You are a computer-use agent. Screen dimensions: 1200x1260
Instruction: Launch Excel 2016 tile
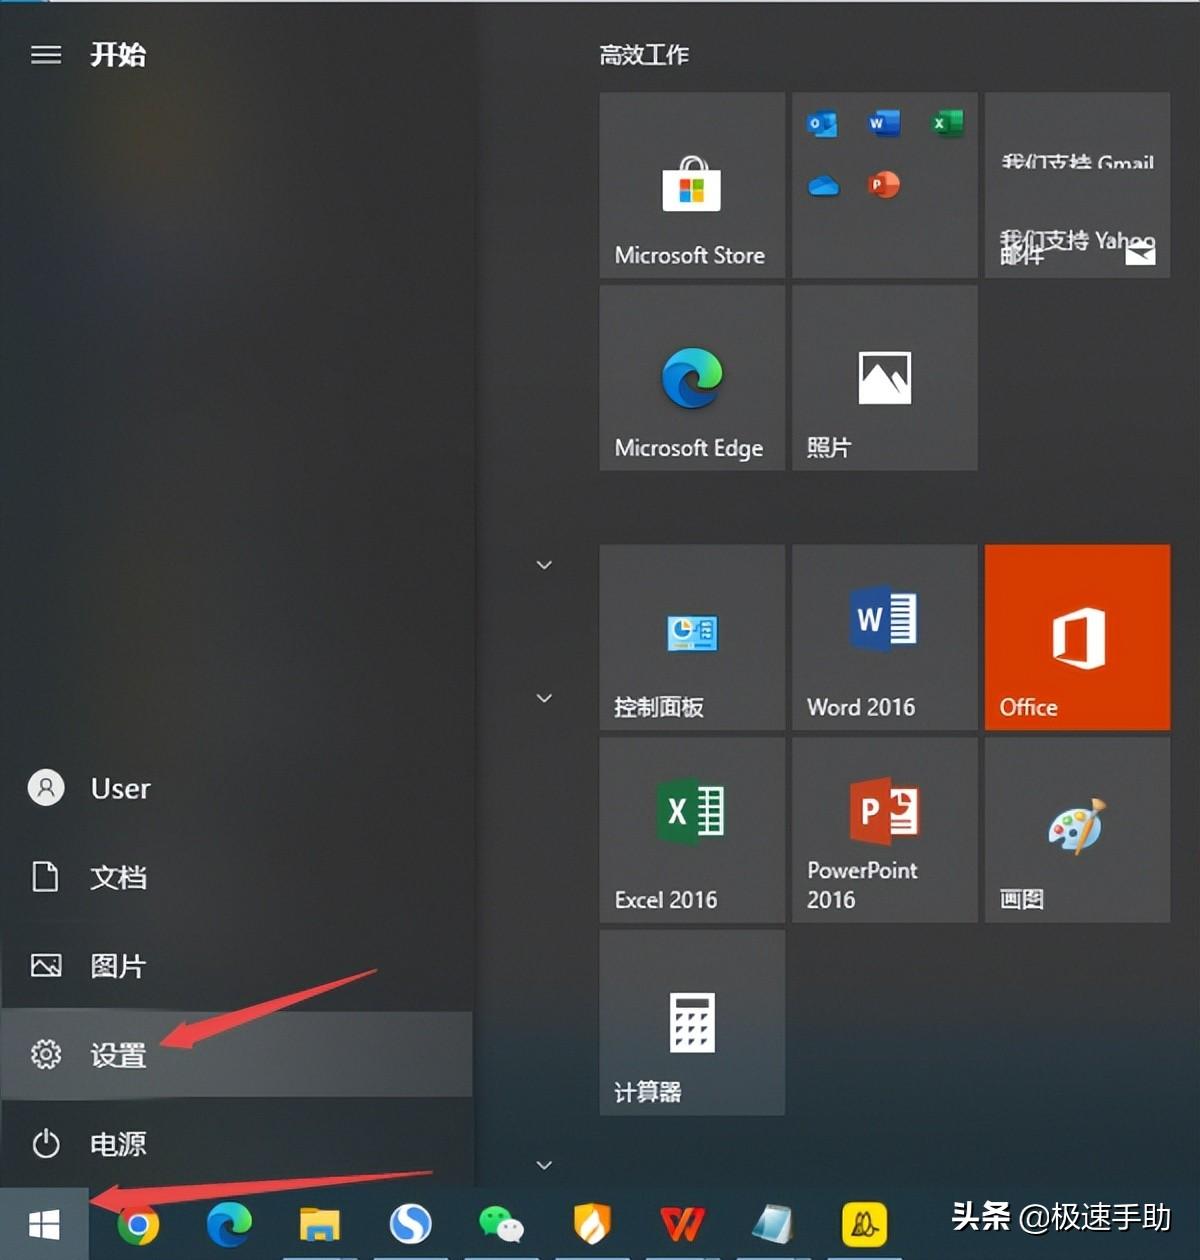pyautogui.click(x=692, y=830)
